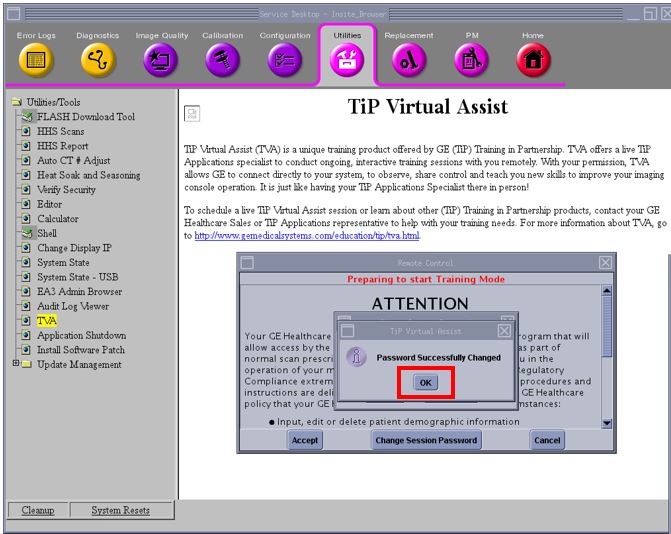Image resolution: width=671 pixels, height=534 pixels.
Task: Select the PM maintenance icon
Action: 471,61
